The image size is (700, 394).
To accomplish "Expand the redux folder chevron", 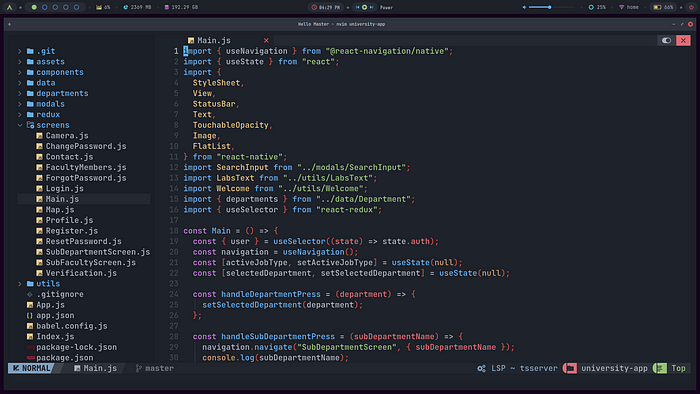I will 20,115.
